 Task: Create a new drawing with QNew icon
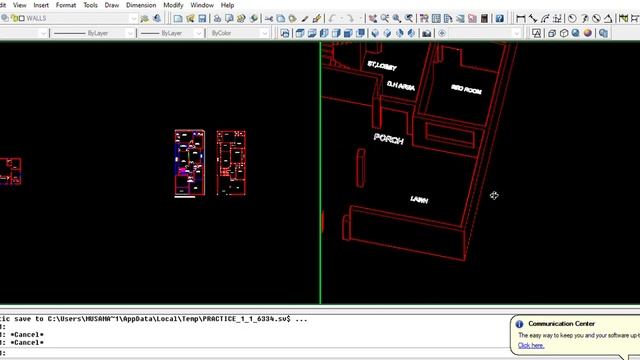pos(178,18)
